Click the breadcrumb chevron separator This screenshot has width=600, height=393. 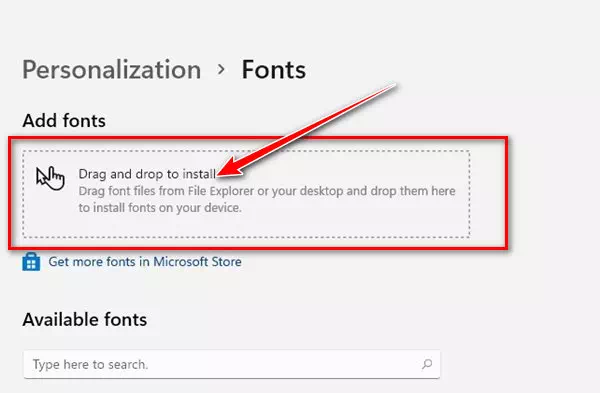pyautogui.click(x=221, y=70)
